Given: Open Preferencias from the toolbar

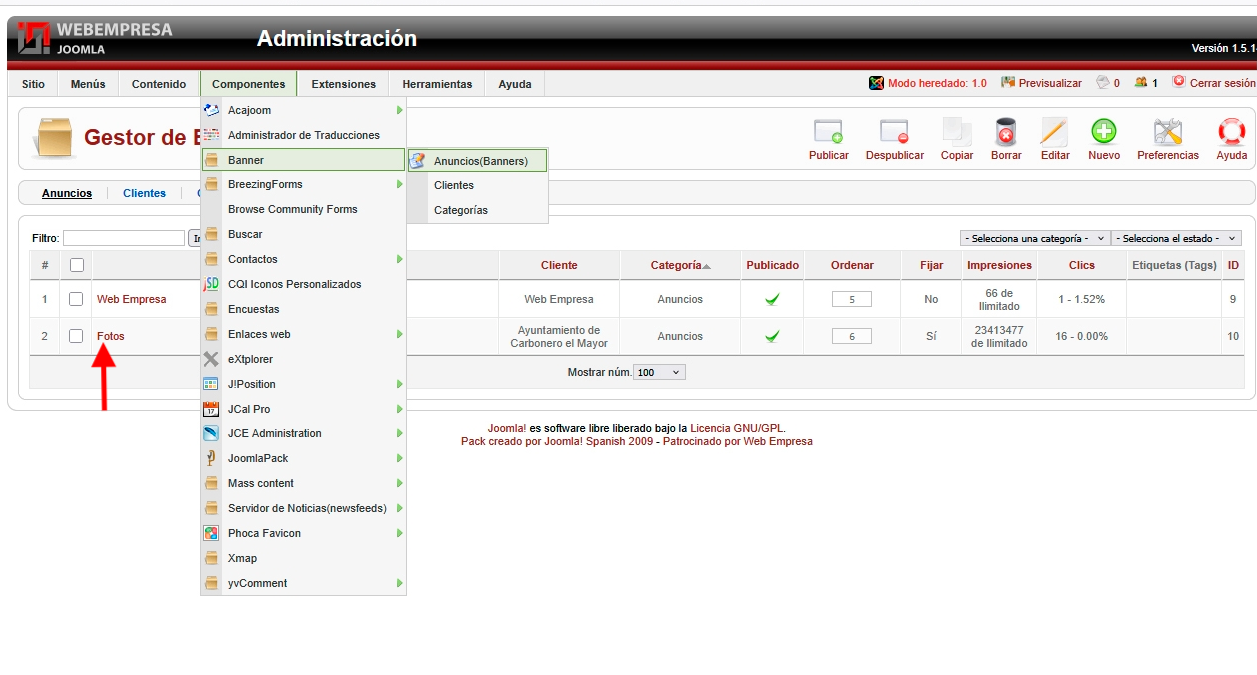Looking at the screenshot, I should click(1167, 133).
